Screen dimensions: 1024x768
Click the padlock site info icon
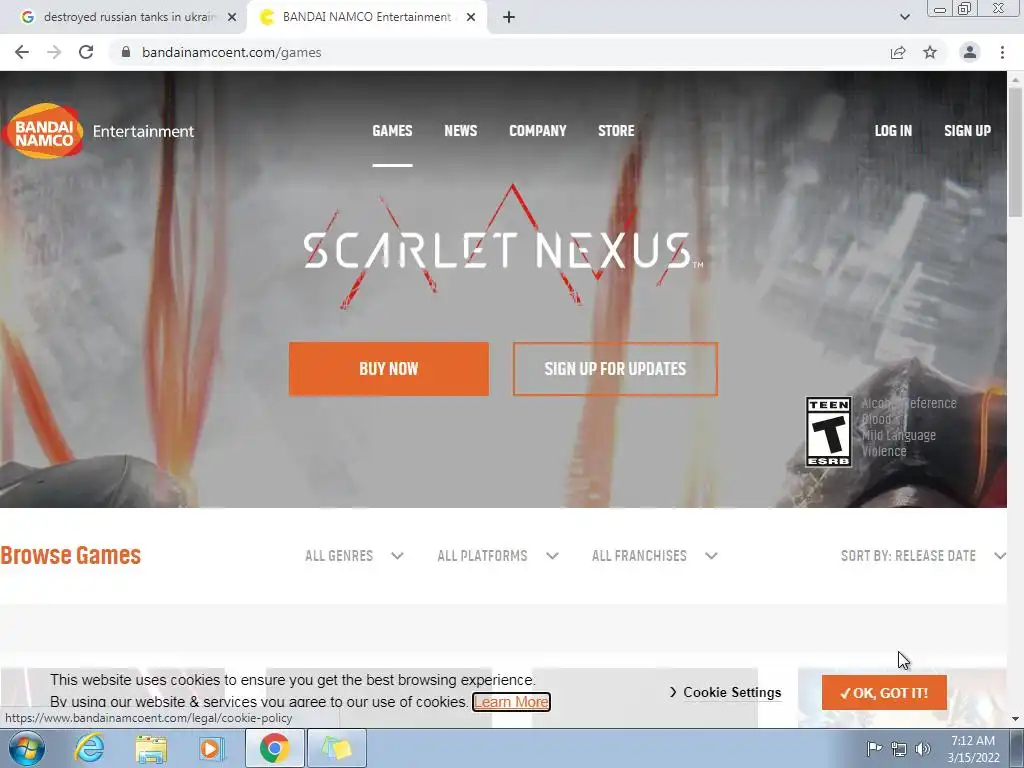[126, 52]
